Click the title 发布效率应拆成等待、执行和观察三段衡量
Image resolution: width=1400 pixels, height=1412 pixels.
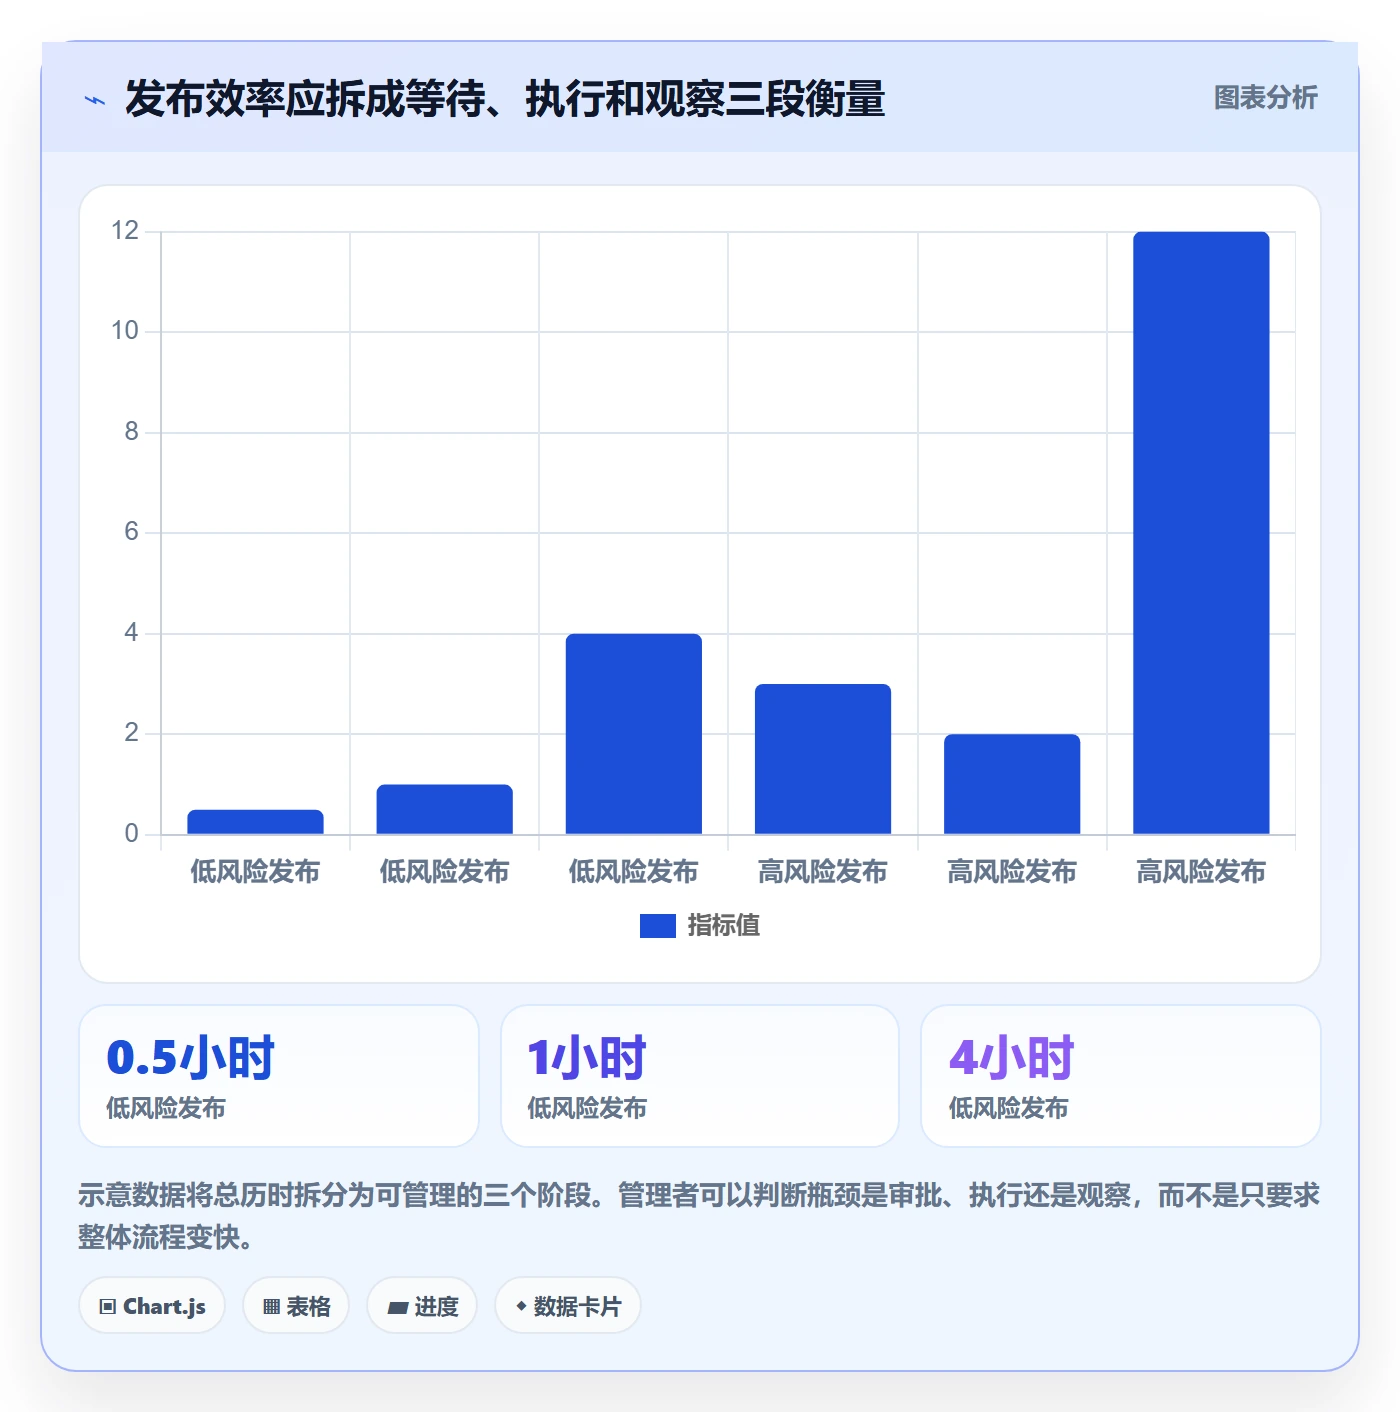tap(505, 99)
